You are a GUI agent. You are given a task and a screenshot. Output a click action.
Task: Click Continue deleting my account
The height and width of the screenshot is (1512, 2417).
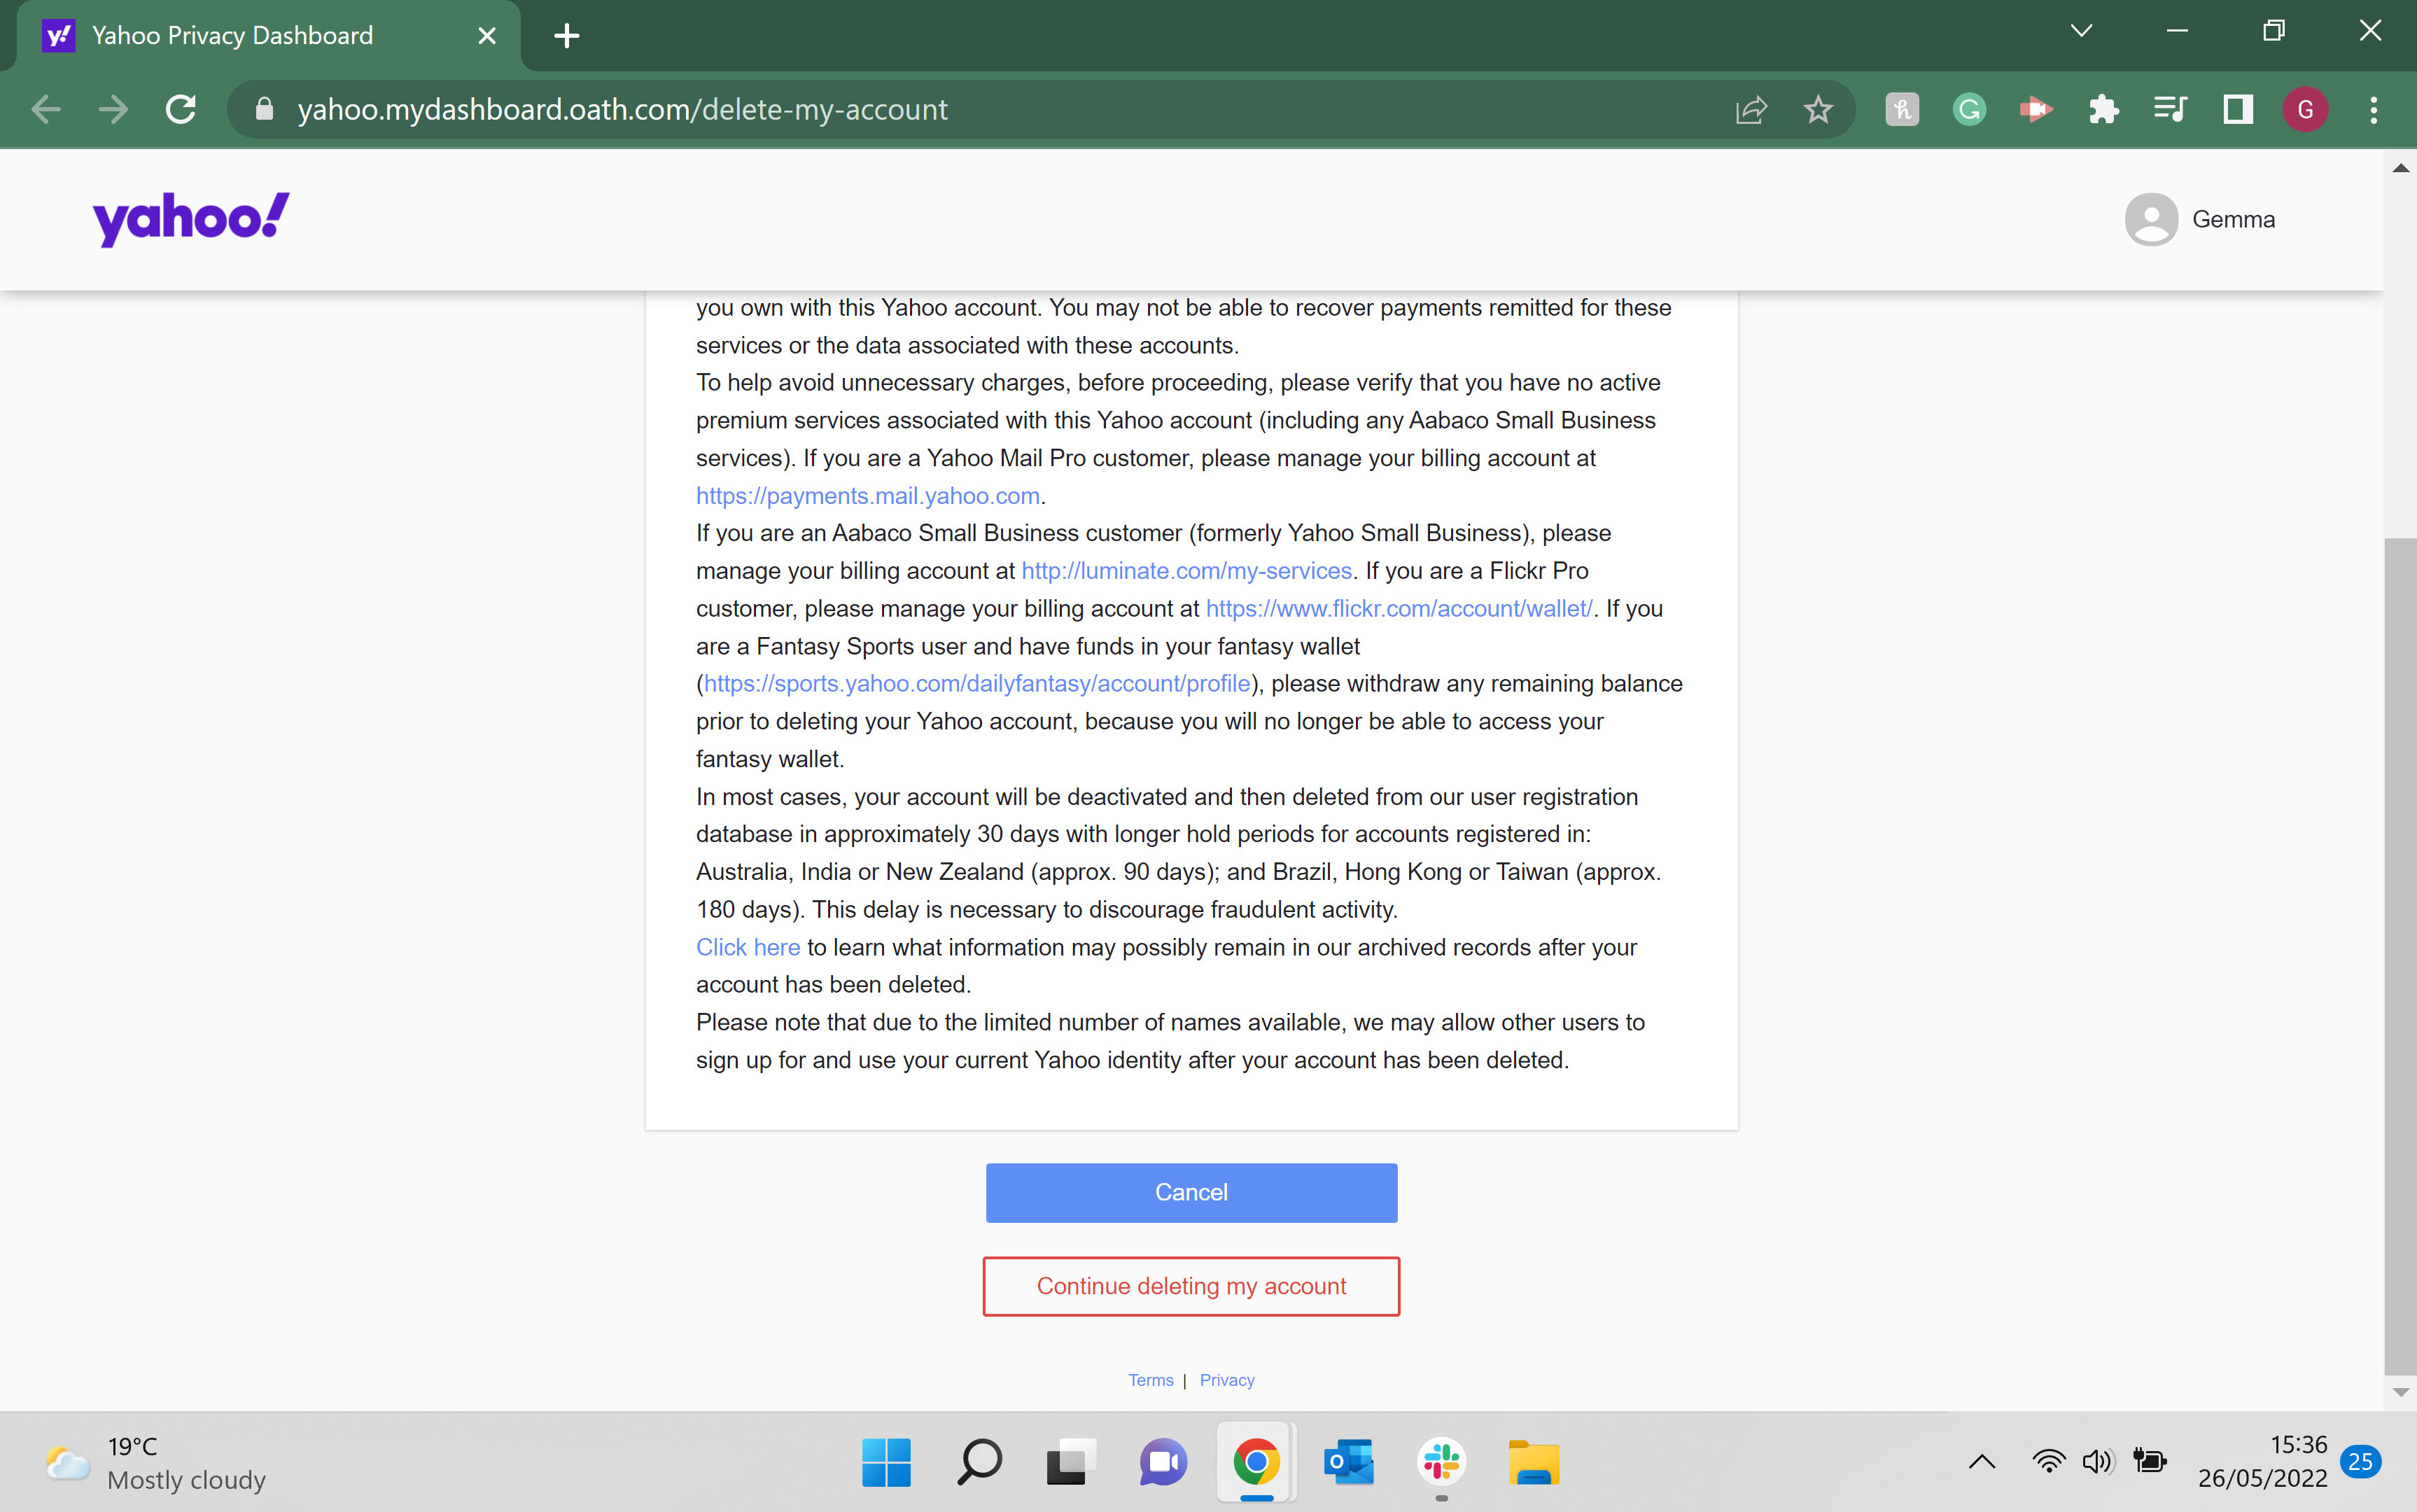[x=1191, y=1286]
